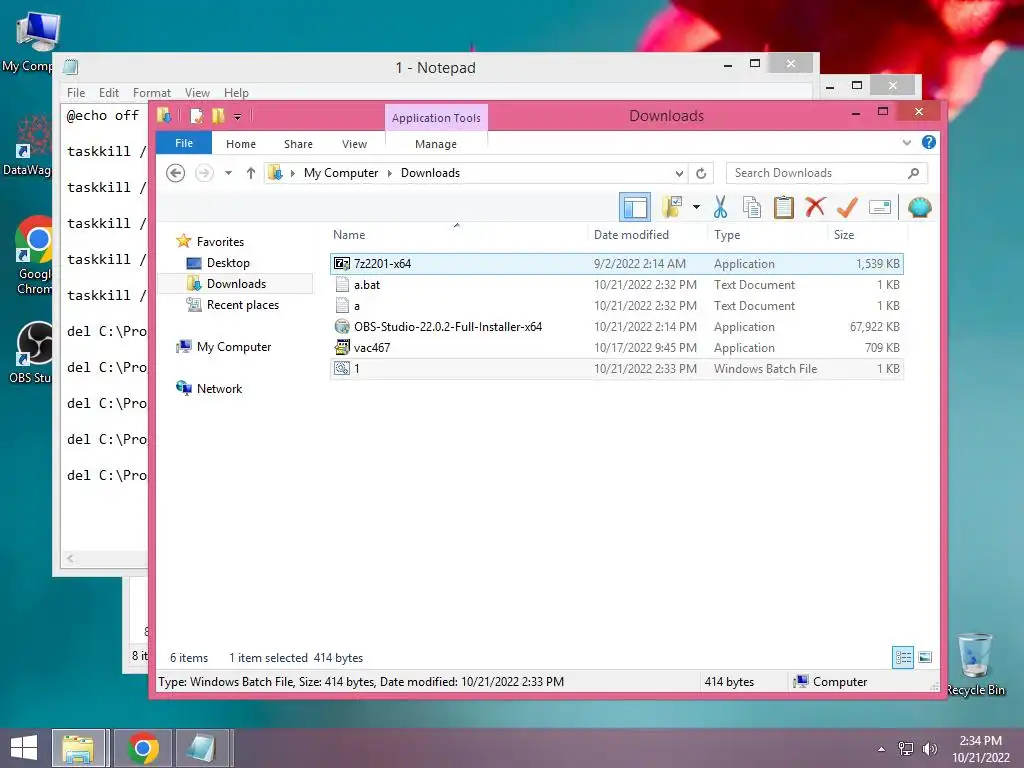Click the Cut scissors icon
Screen dimensions: 1024x768
coord(720,208)
